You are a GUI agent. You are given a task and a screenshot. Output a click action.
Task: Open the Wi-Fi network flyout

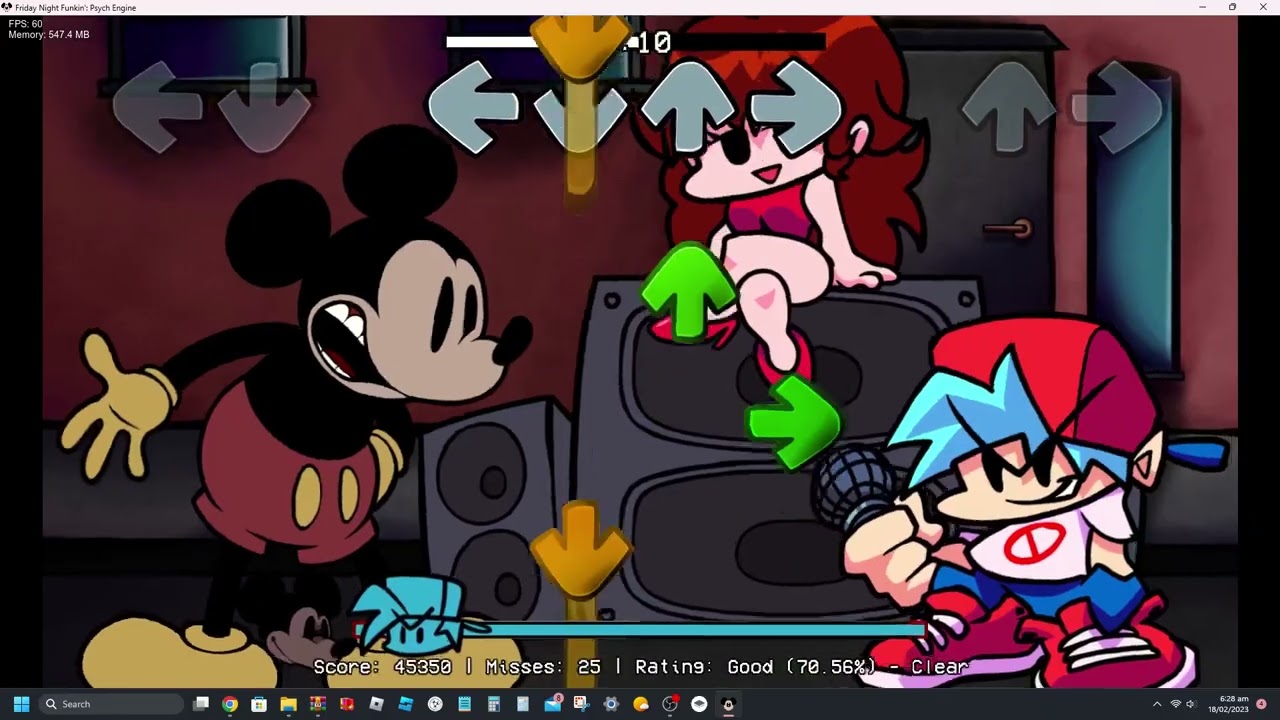coord(1176,704)
